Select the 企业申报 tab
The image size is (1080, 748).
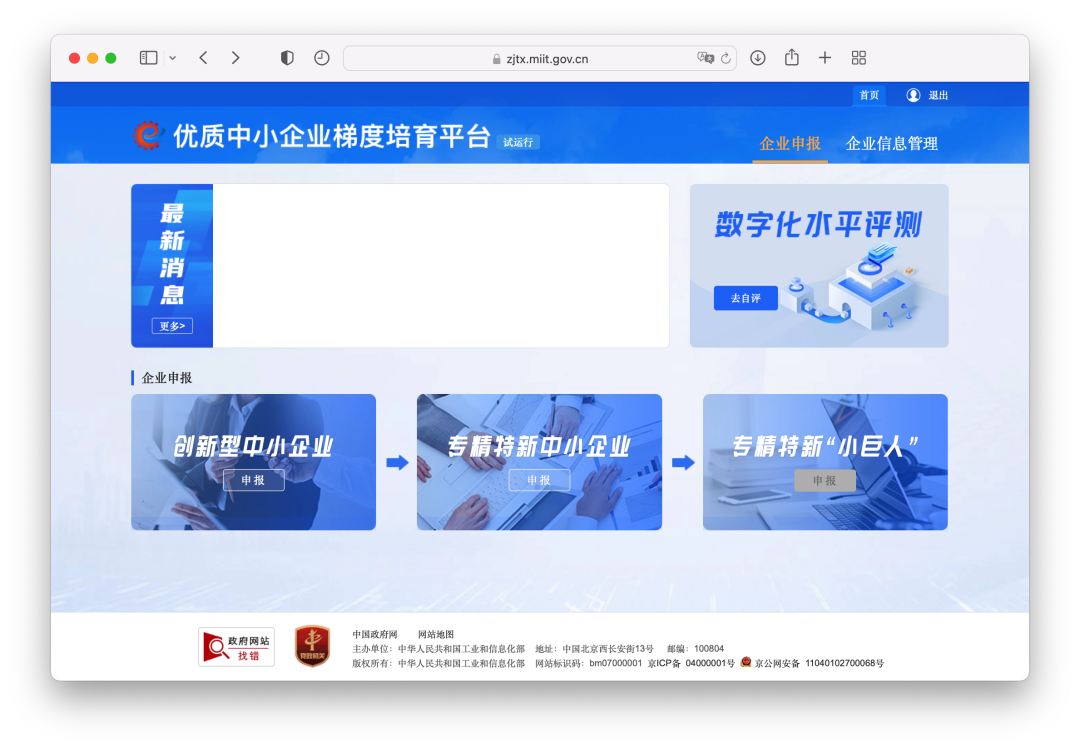pos(790,143)
